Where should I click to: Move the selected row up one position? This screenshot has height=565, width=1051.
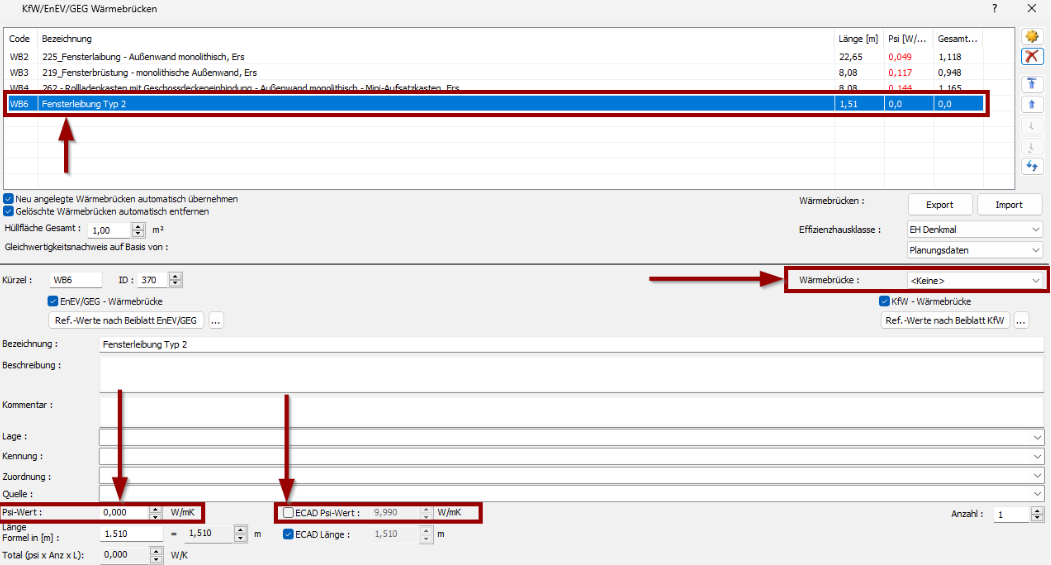1033,104
